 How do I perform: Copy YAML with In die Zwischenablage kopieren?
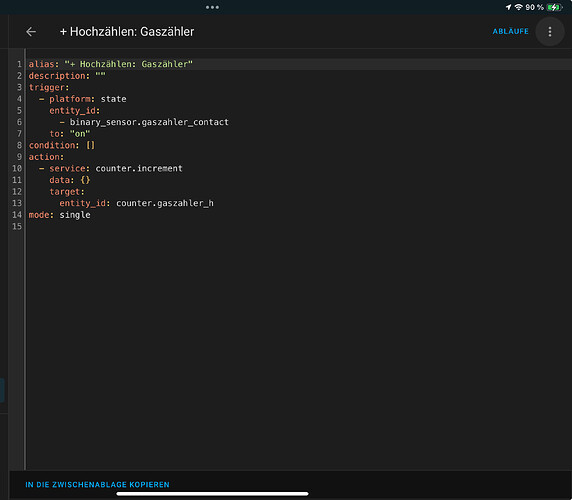tap(97, 484)
